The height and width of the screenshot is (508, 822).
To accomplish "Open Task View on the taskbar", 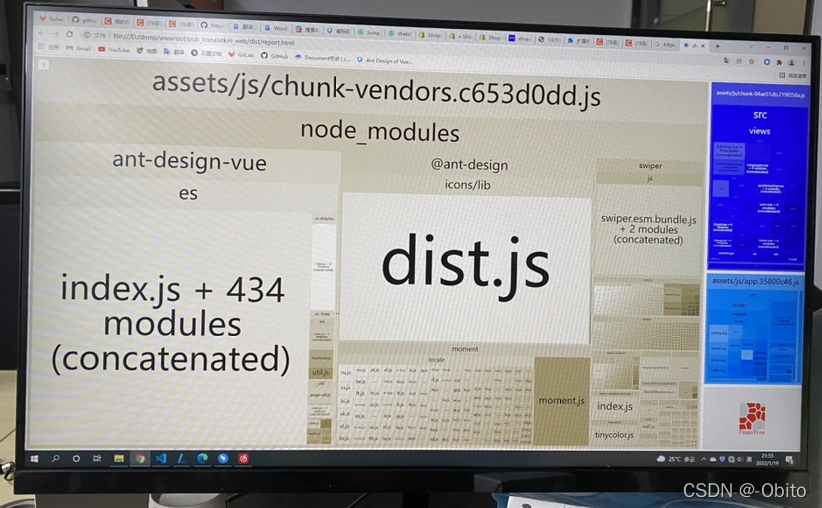I will pyautogui.click(x=97, y=459).
